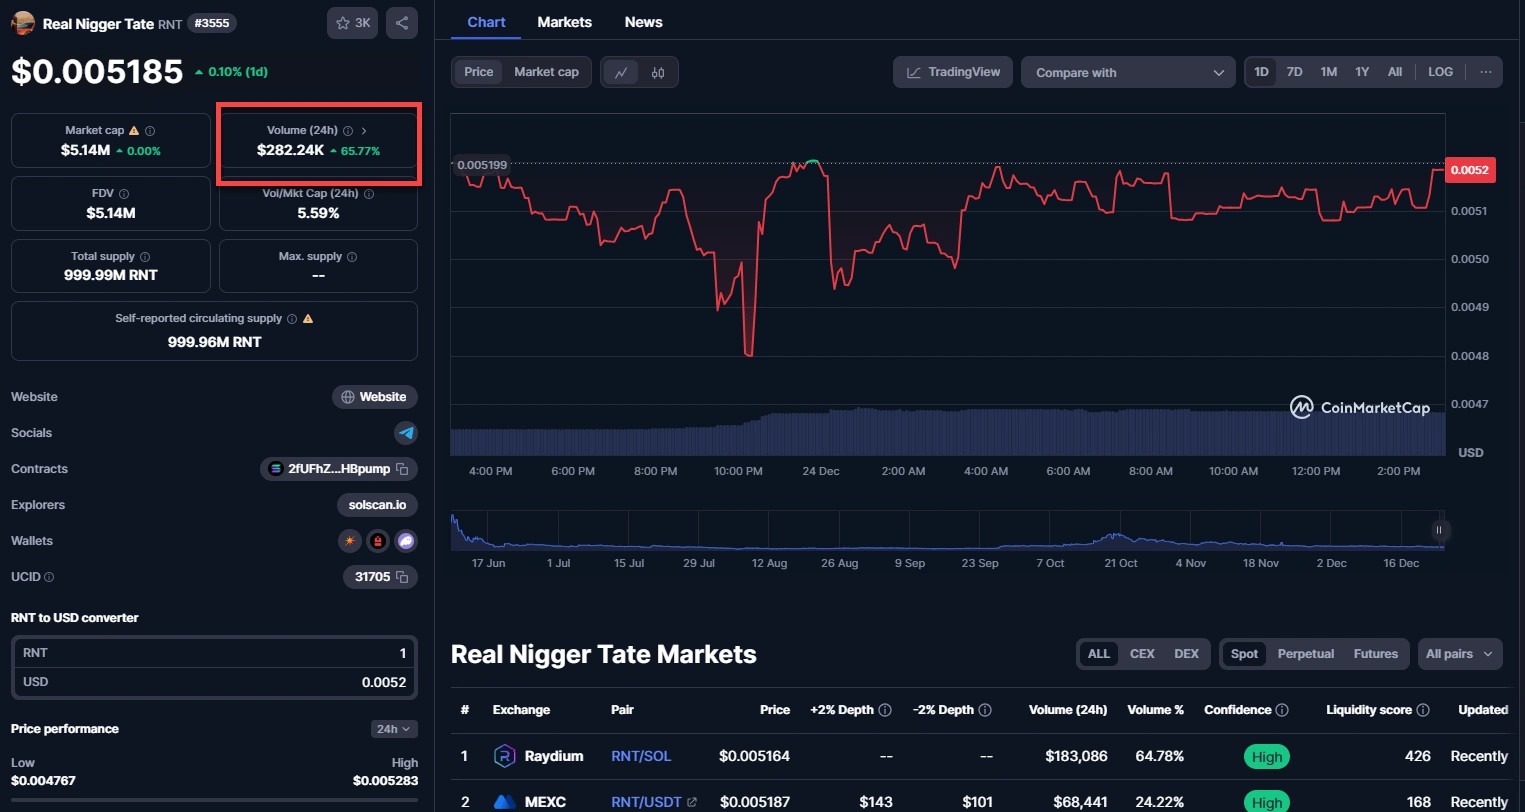This screenshot has width=1525, height=812.
Task: Filter markets by DEX
Action: tap(1186, 654)
